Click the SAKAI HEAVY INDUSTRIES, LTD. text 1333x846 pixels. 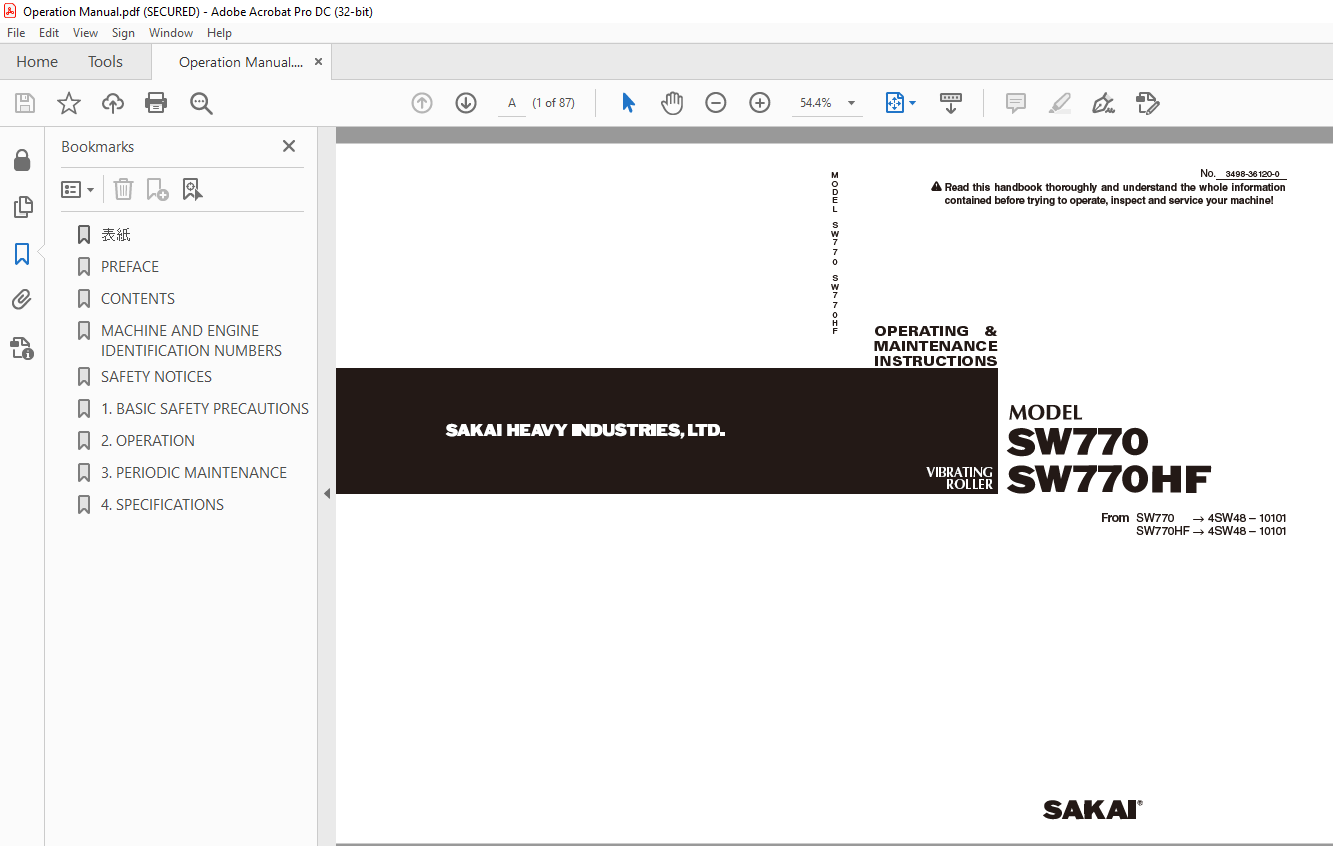click(x=585, y=431)
